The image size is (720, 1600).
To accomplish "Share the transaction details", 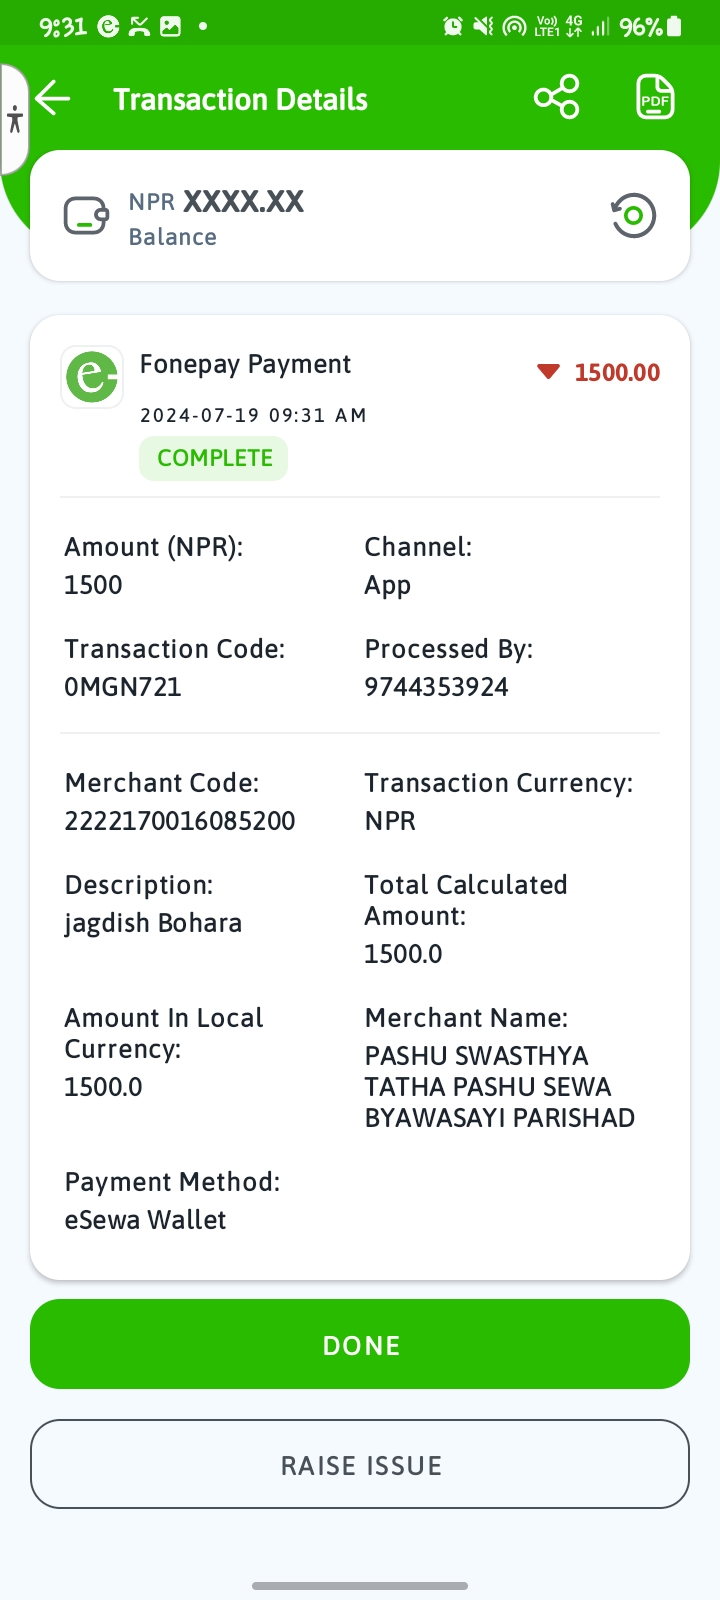I will 557,97.
